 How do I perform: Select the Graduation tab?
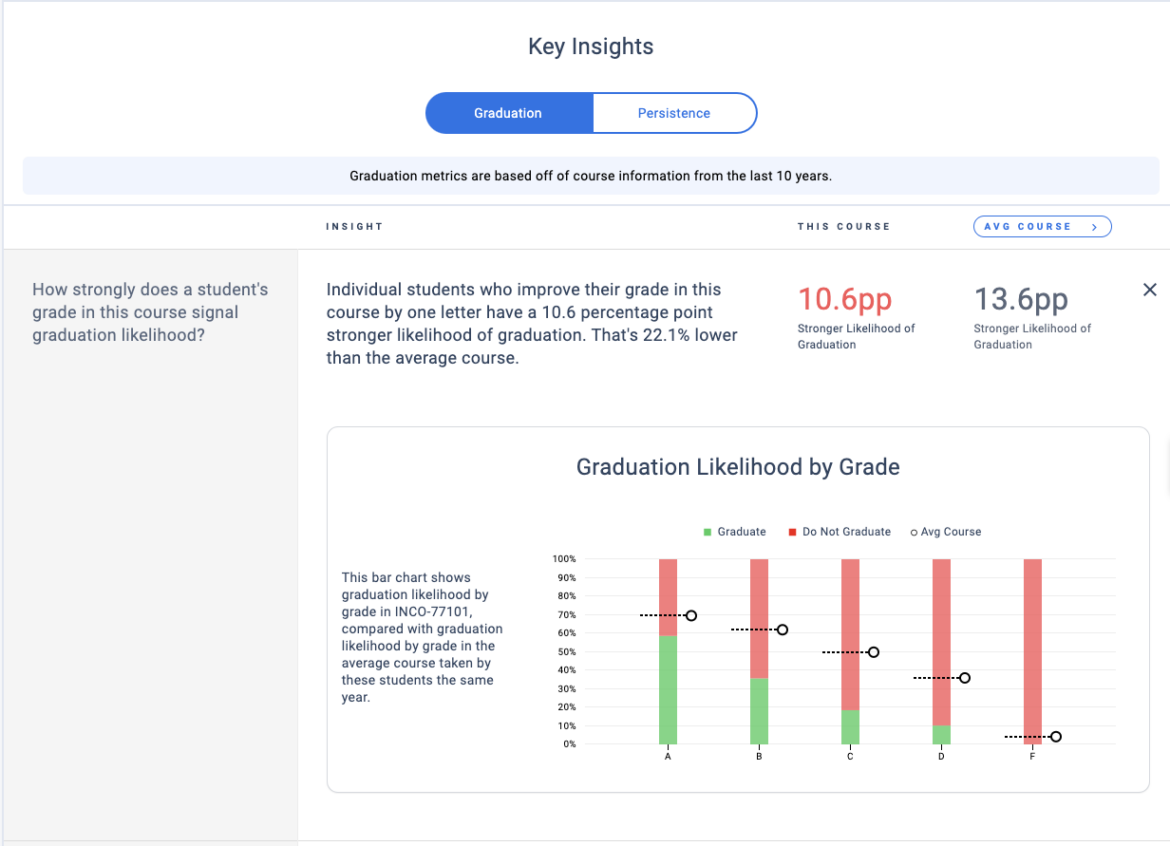[x=508, y=113]
